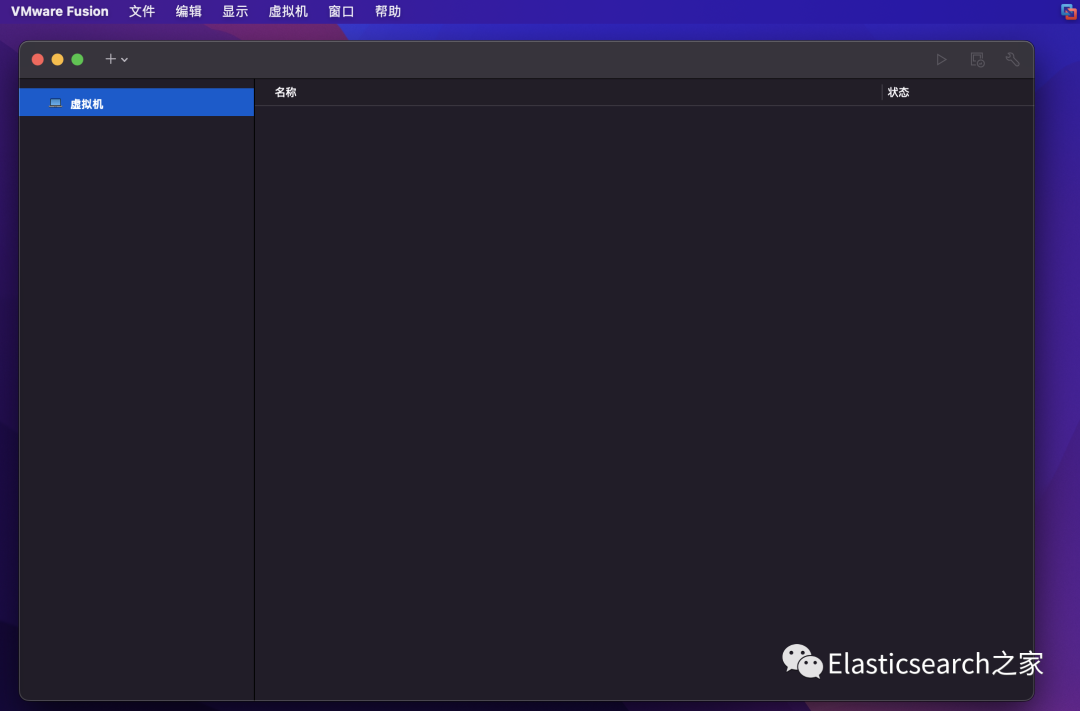Open the 窗口 menu
Viewport: 1080px width, 711px height.
tap(341, 12)
